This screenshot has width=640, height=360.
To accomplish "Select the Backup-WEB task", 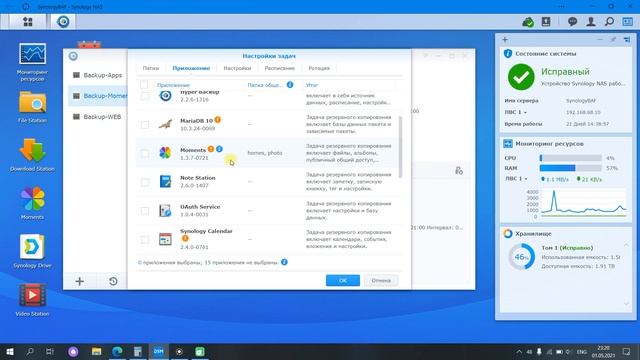I will pos(98,117).
